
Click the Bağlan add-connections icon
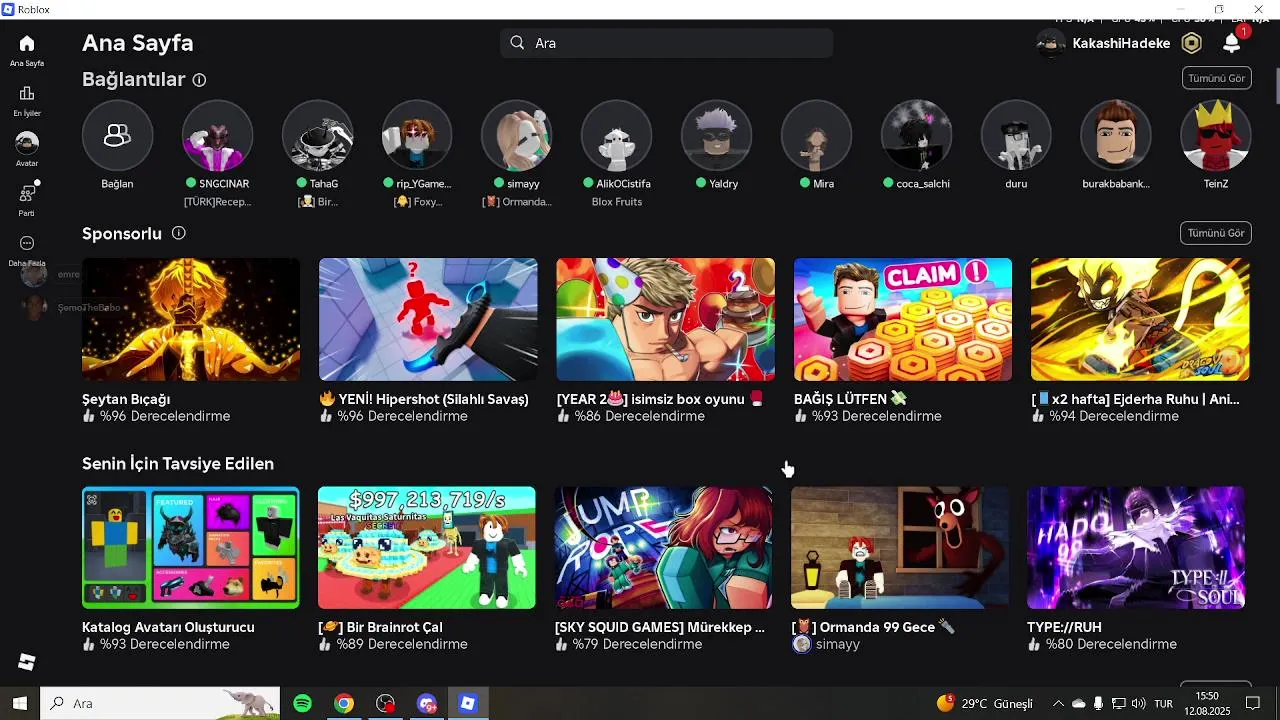pyautogui.click(x=117, y=135)
